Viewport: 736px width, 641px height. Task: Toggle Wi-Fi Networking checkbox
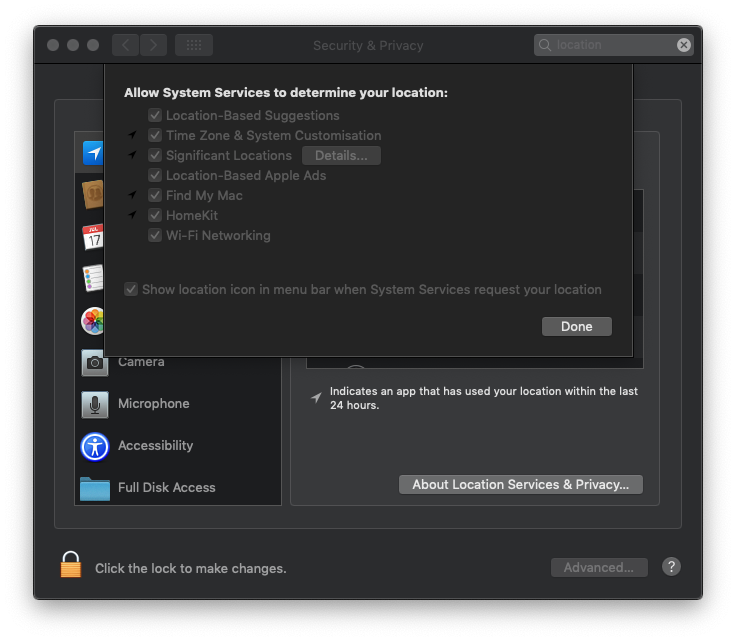pos(155,236)
